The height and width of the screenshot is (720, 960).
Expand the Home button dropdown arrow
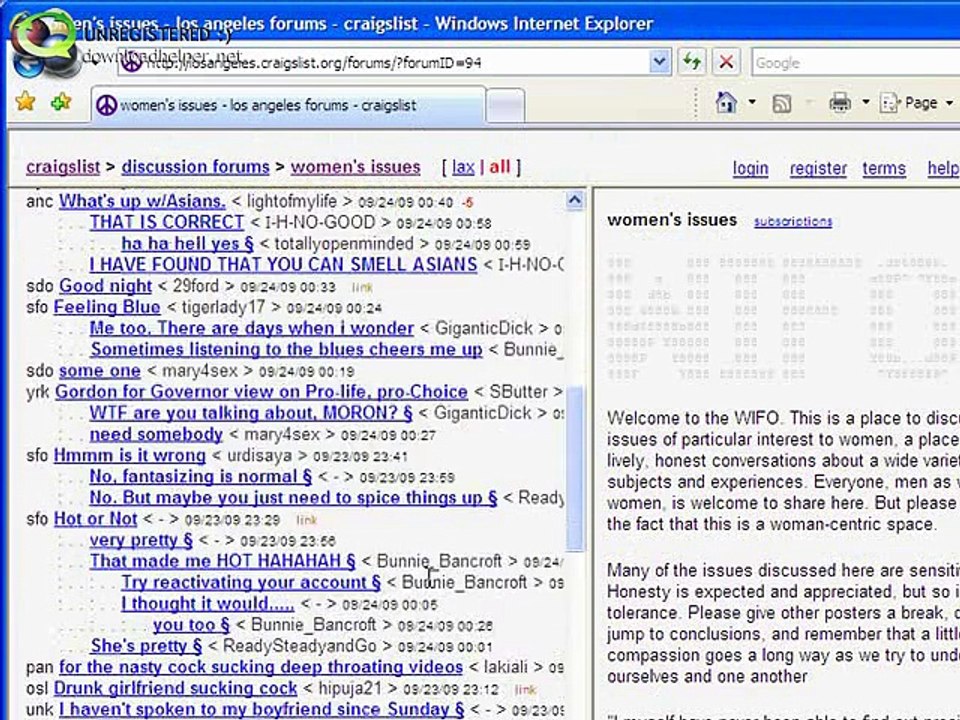pos(752,103)
